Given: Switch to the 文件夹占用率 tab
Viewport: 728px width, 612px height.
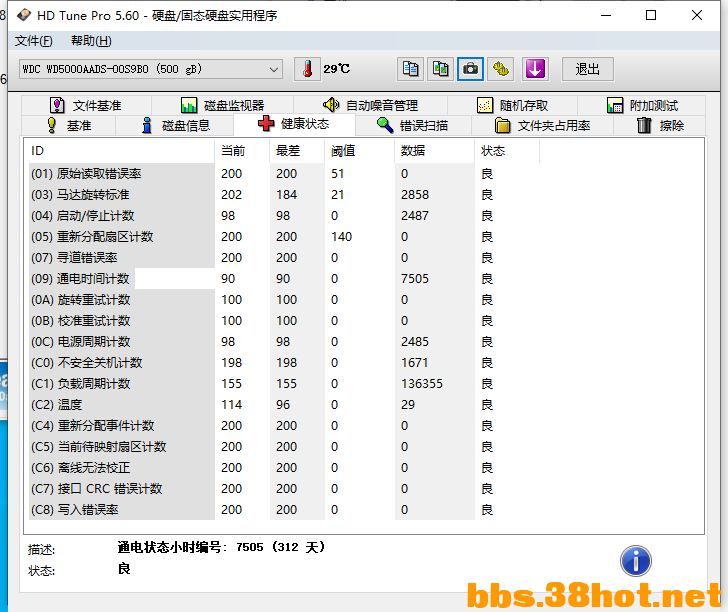Looking at the screenshot, I should coord(542,125).
